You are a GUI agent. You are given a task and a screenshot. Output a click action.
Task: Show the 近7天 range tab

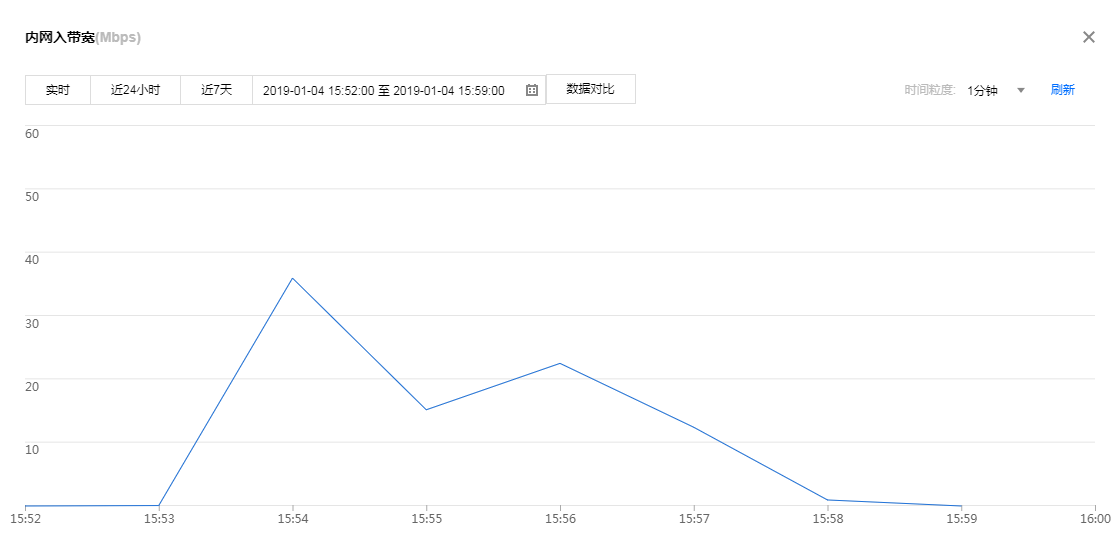coord(216,90)
